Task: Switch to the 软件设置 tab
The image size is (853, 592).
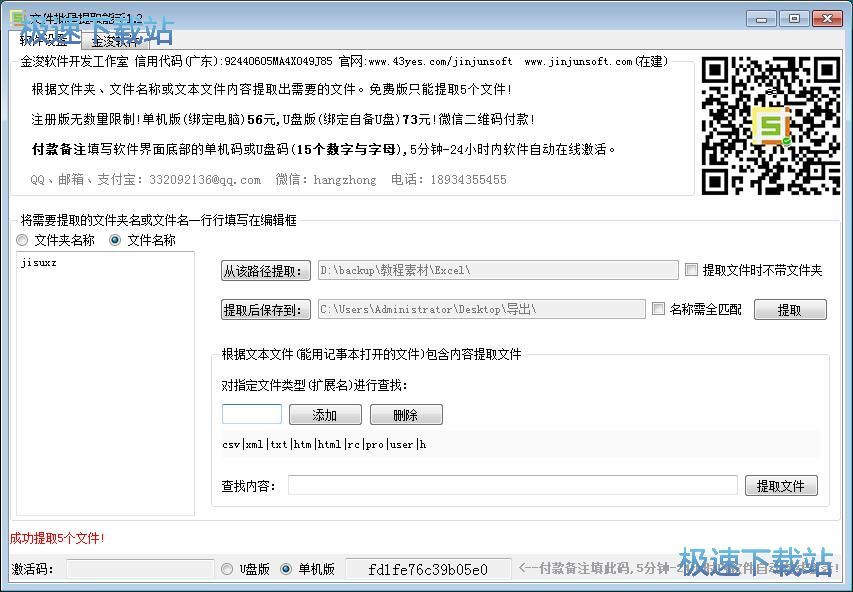Action: point(44,40)
